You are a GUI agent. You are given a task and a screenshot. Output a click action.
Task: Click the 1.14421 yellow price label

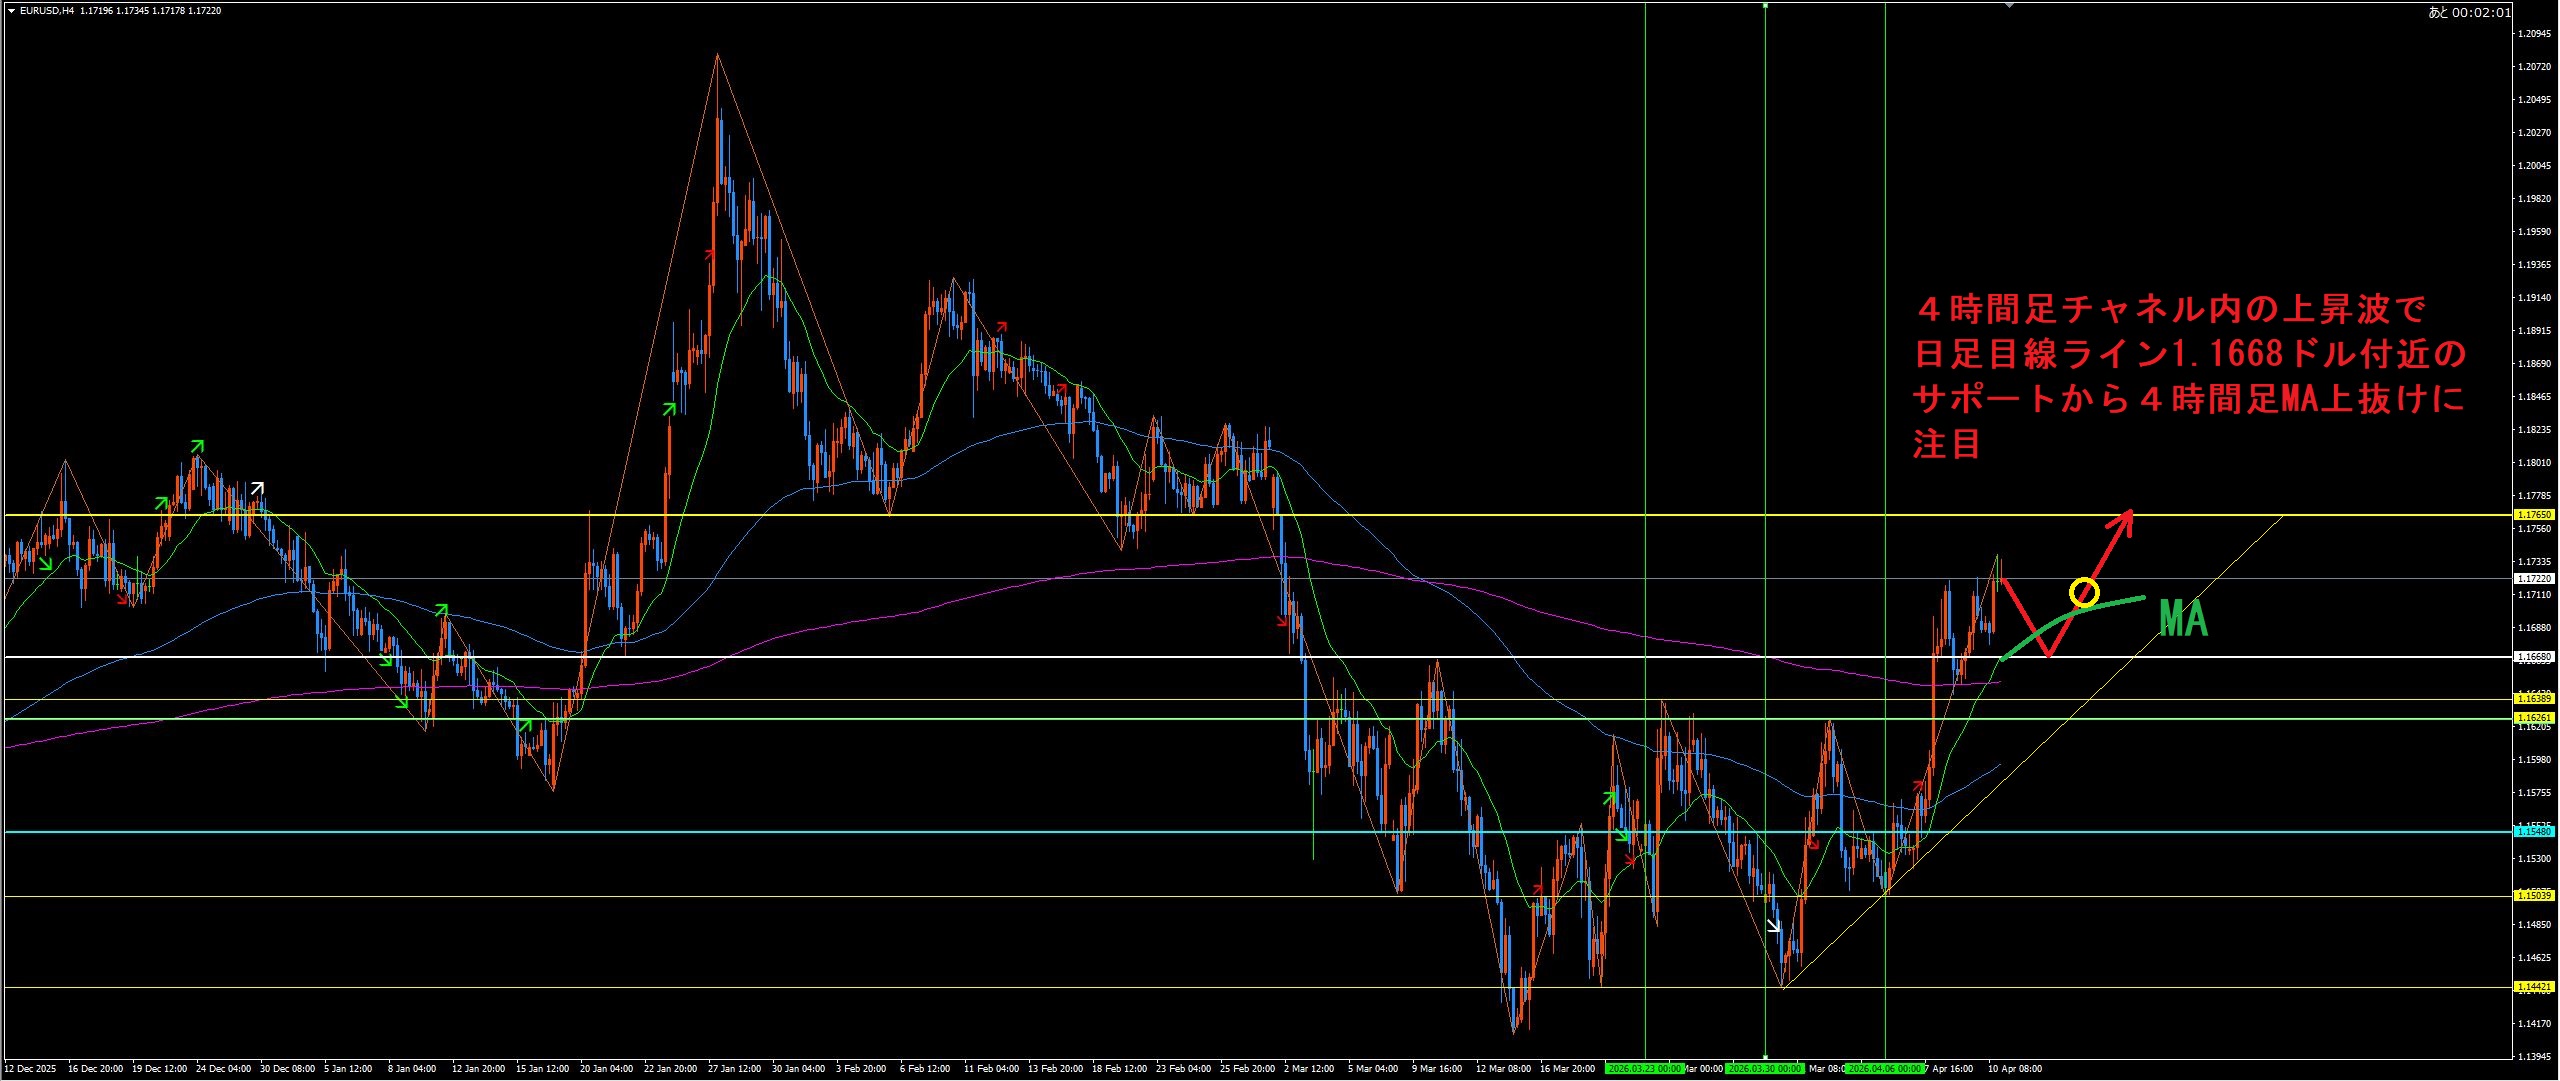click(x=2535, y=987)
